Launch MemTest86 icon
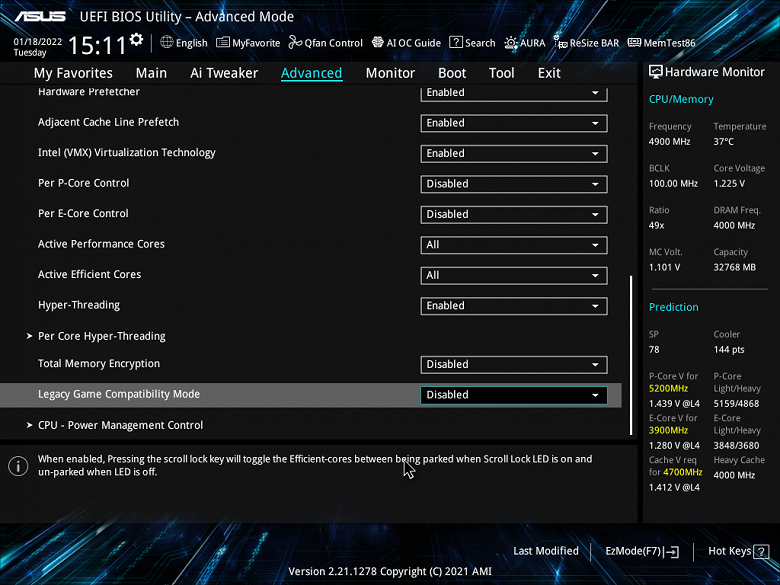 coord(634,43)
